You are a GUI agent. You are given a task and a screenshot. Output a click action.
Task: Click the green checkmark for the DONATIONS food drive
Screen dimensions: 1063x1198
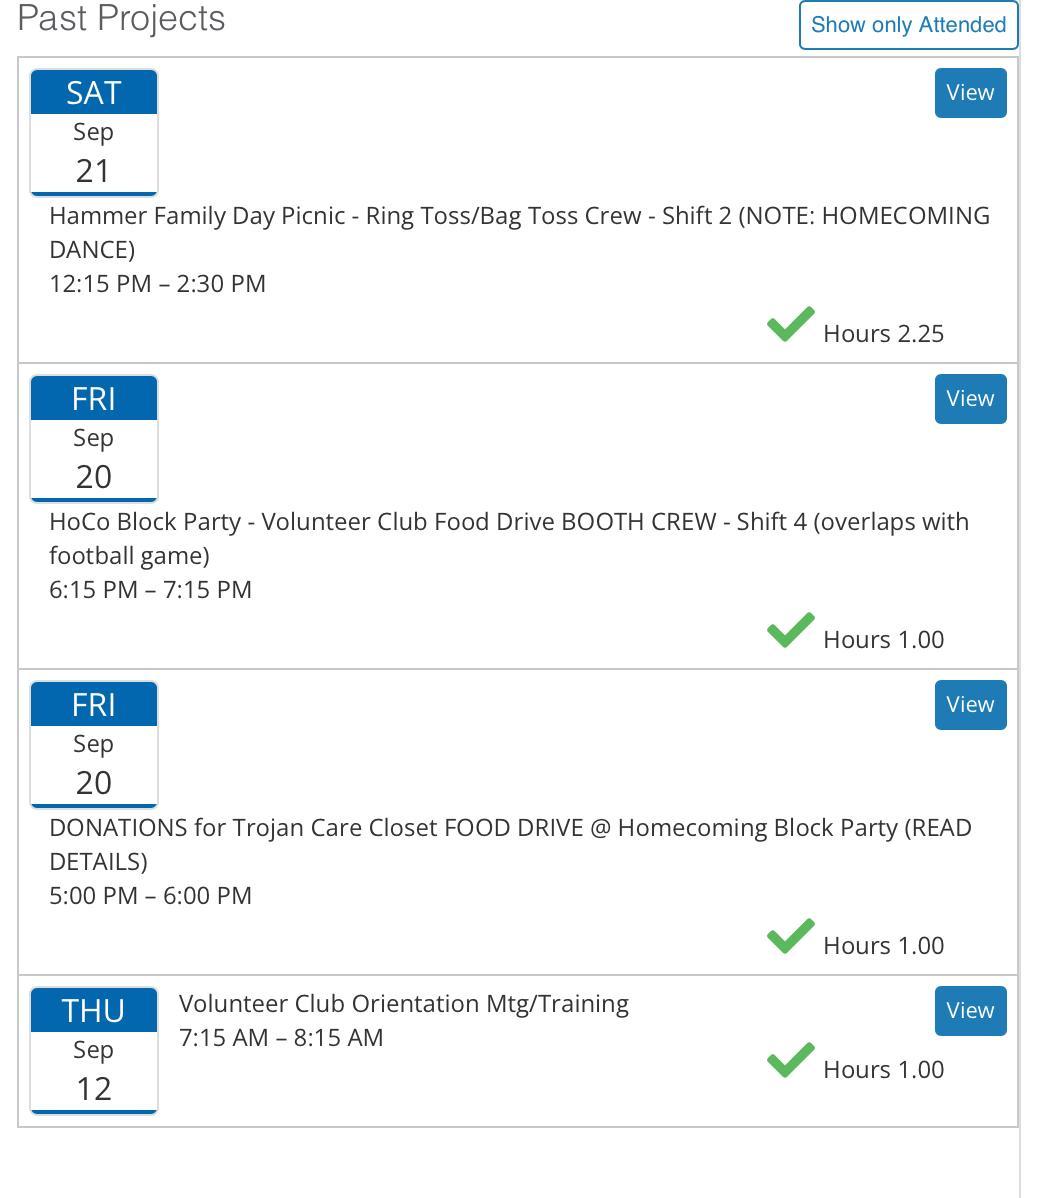tap(790, 937)
